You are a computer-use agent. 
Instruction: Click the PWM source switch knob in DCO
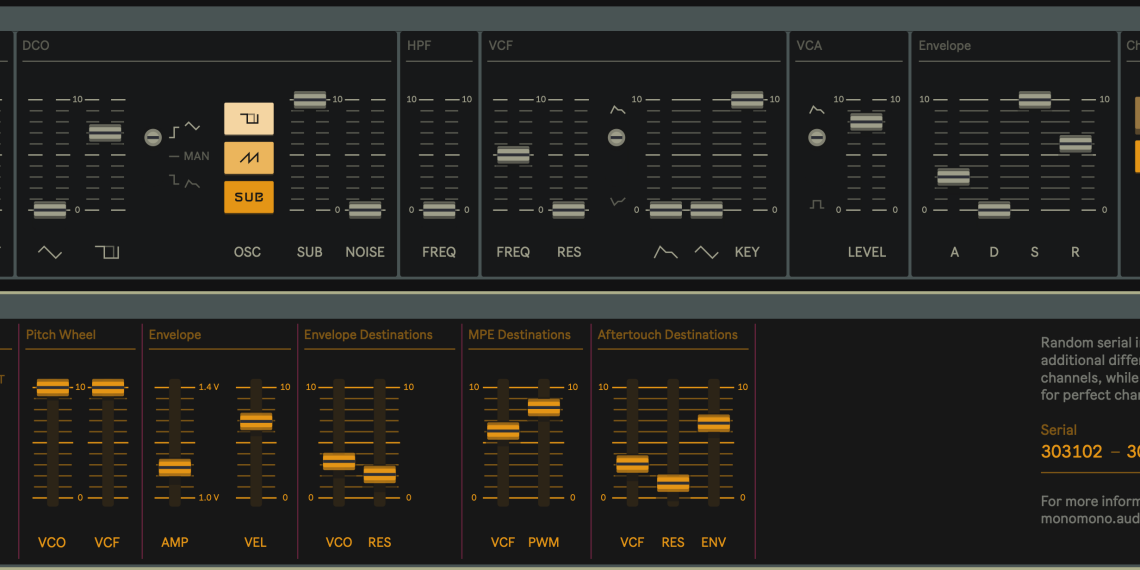153,138
